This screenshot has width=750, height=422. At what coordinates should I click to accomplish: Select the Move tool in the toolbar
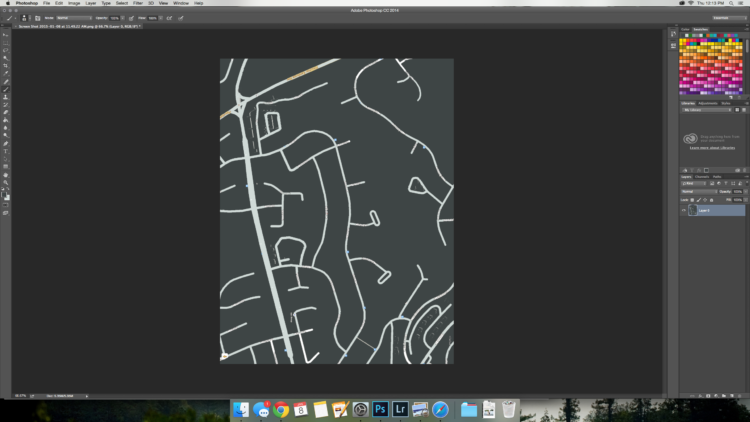(x=5, y=34)
